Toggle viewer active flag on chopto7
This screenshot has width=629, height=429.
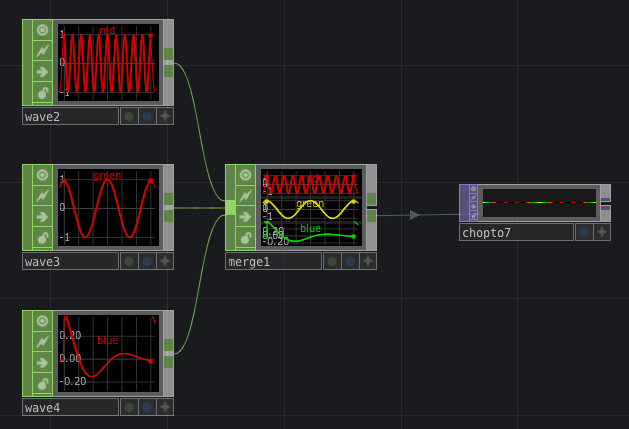[473, 189]
